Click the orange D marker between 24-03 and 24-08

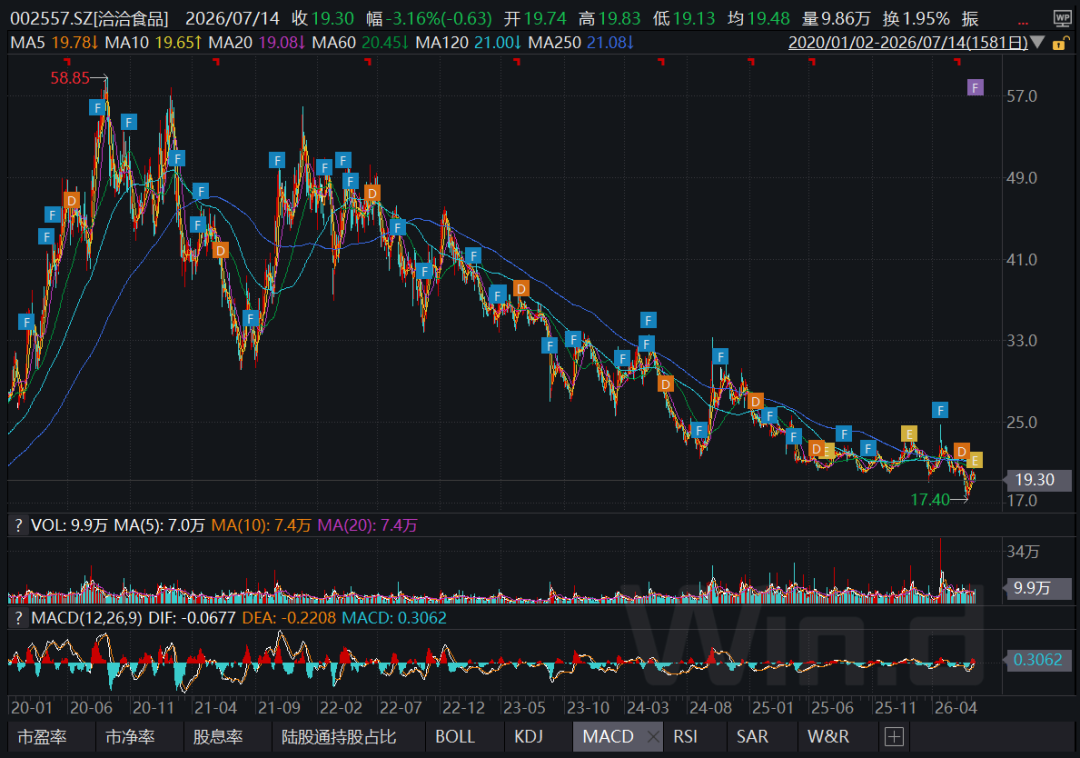tap(665, 384)
